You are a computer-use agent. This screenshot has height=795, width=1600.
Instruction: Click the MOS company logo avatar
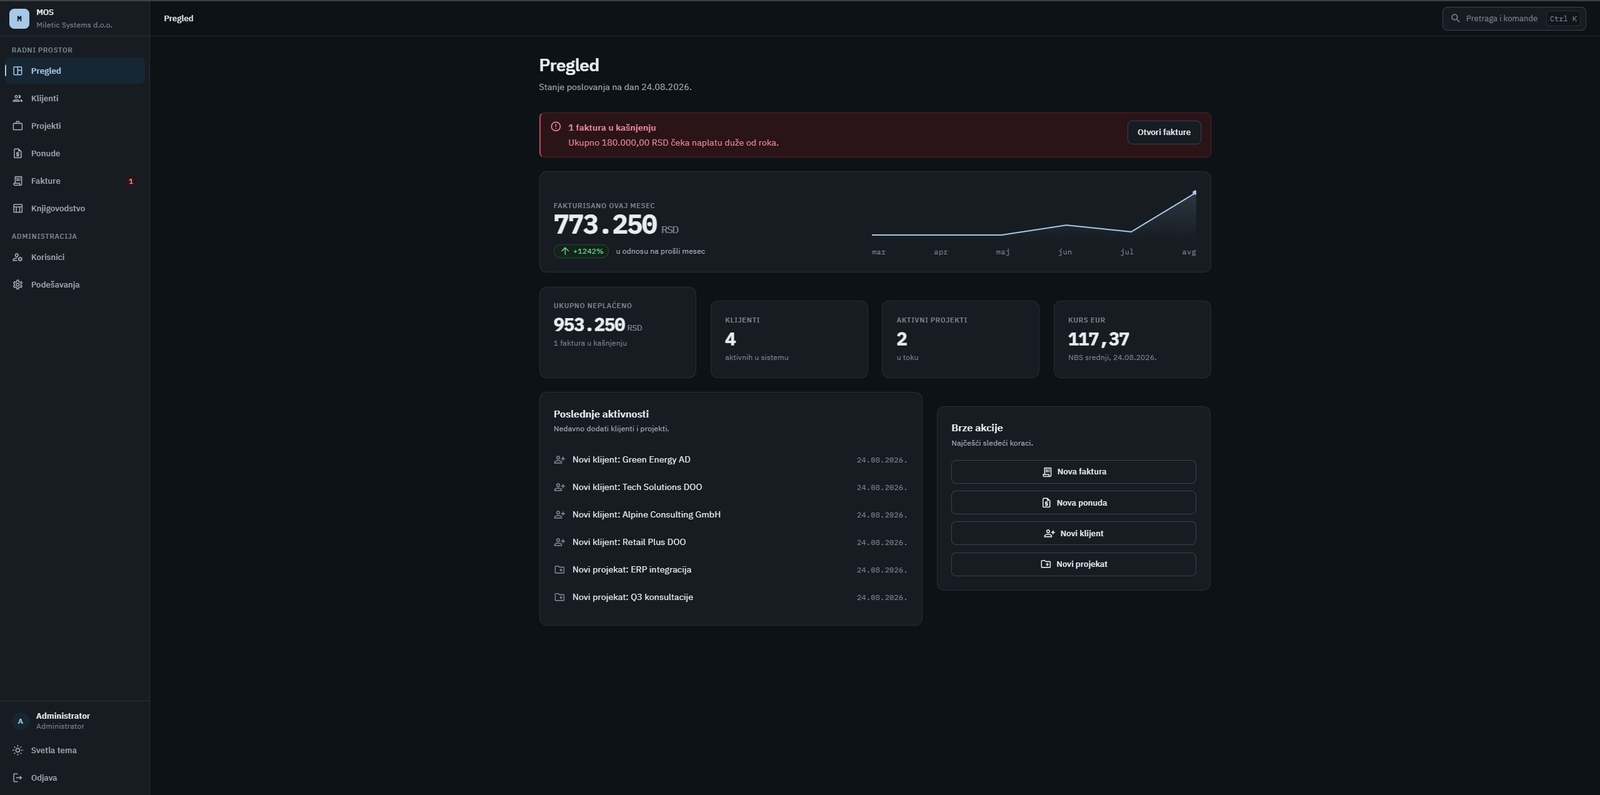pyautogui.click(x=19, y=18)
